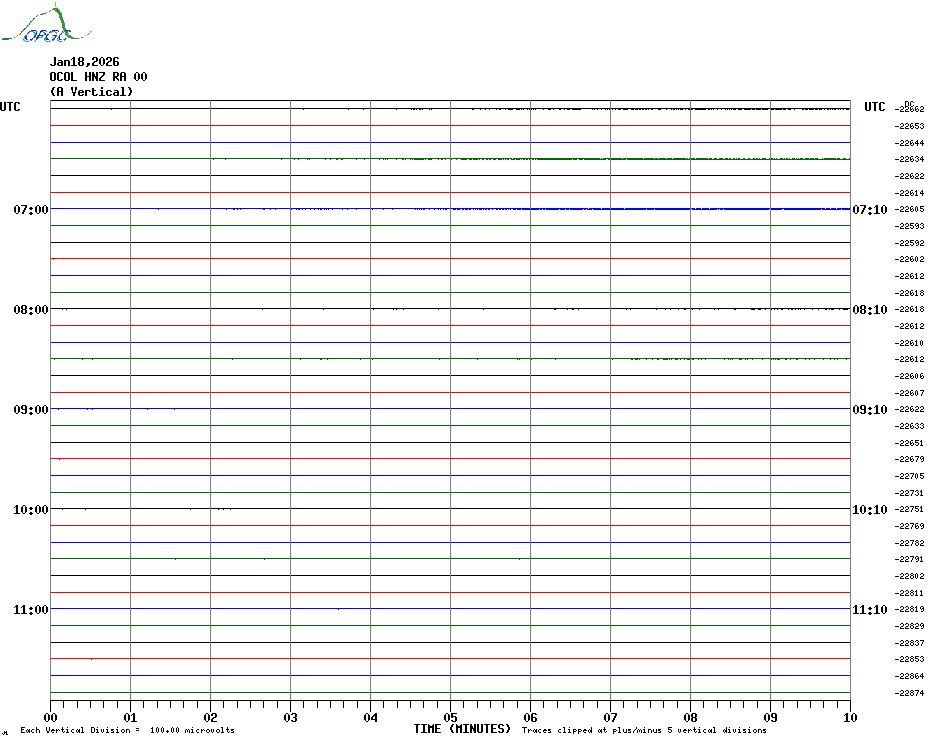Click the 05 minute tick on bottom axis

point(450,717)
